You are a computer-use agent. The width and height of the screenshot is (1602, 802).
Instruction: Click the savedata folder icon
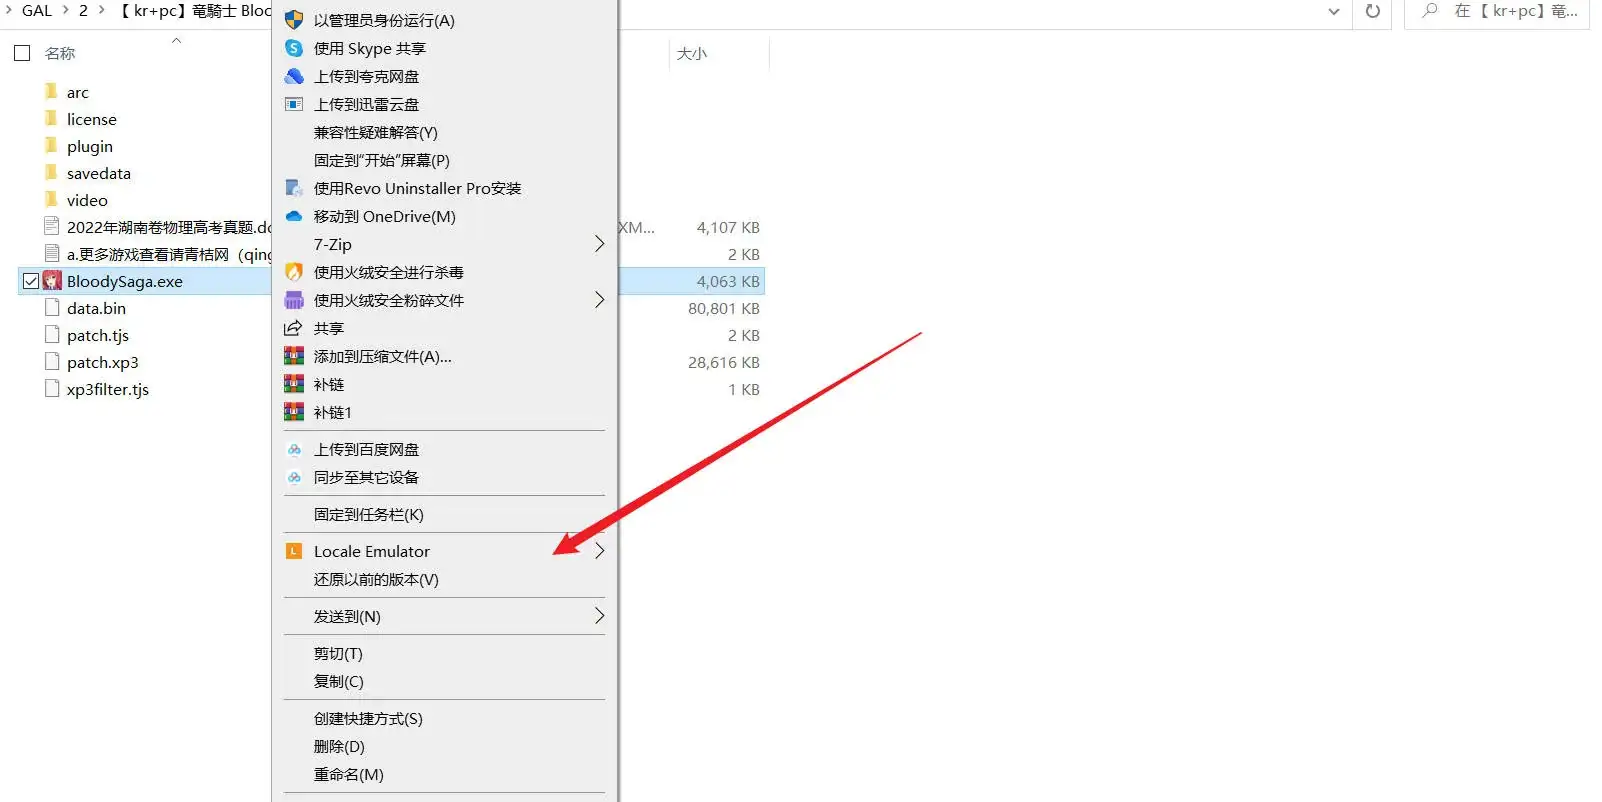coord(51,172)
